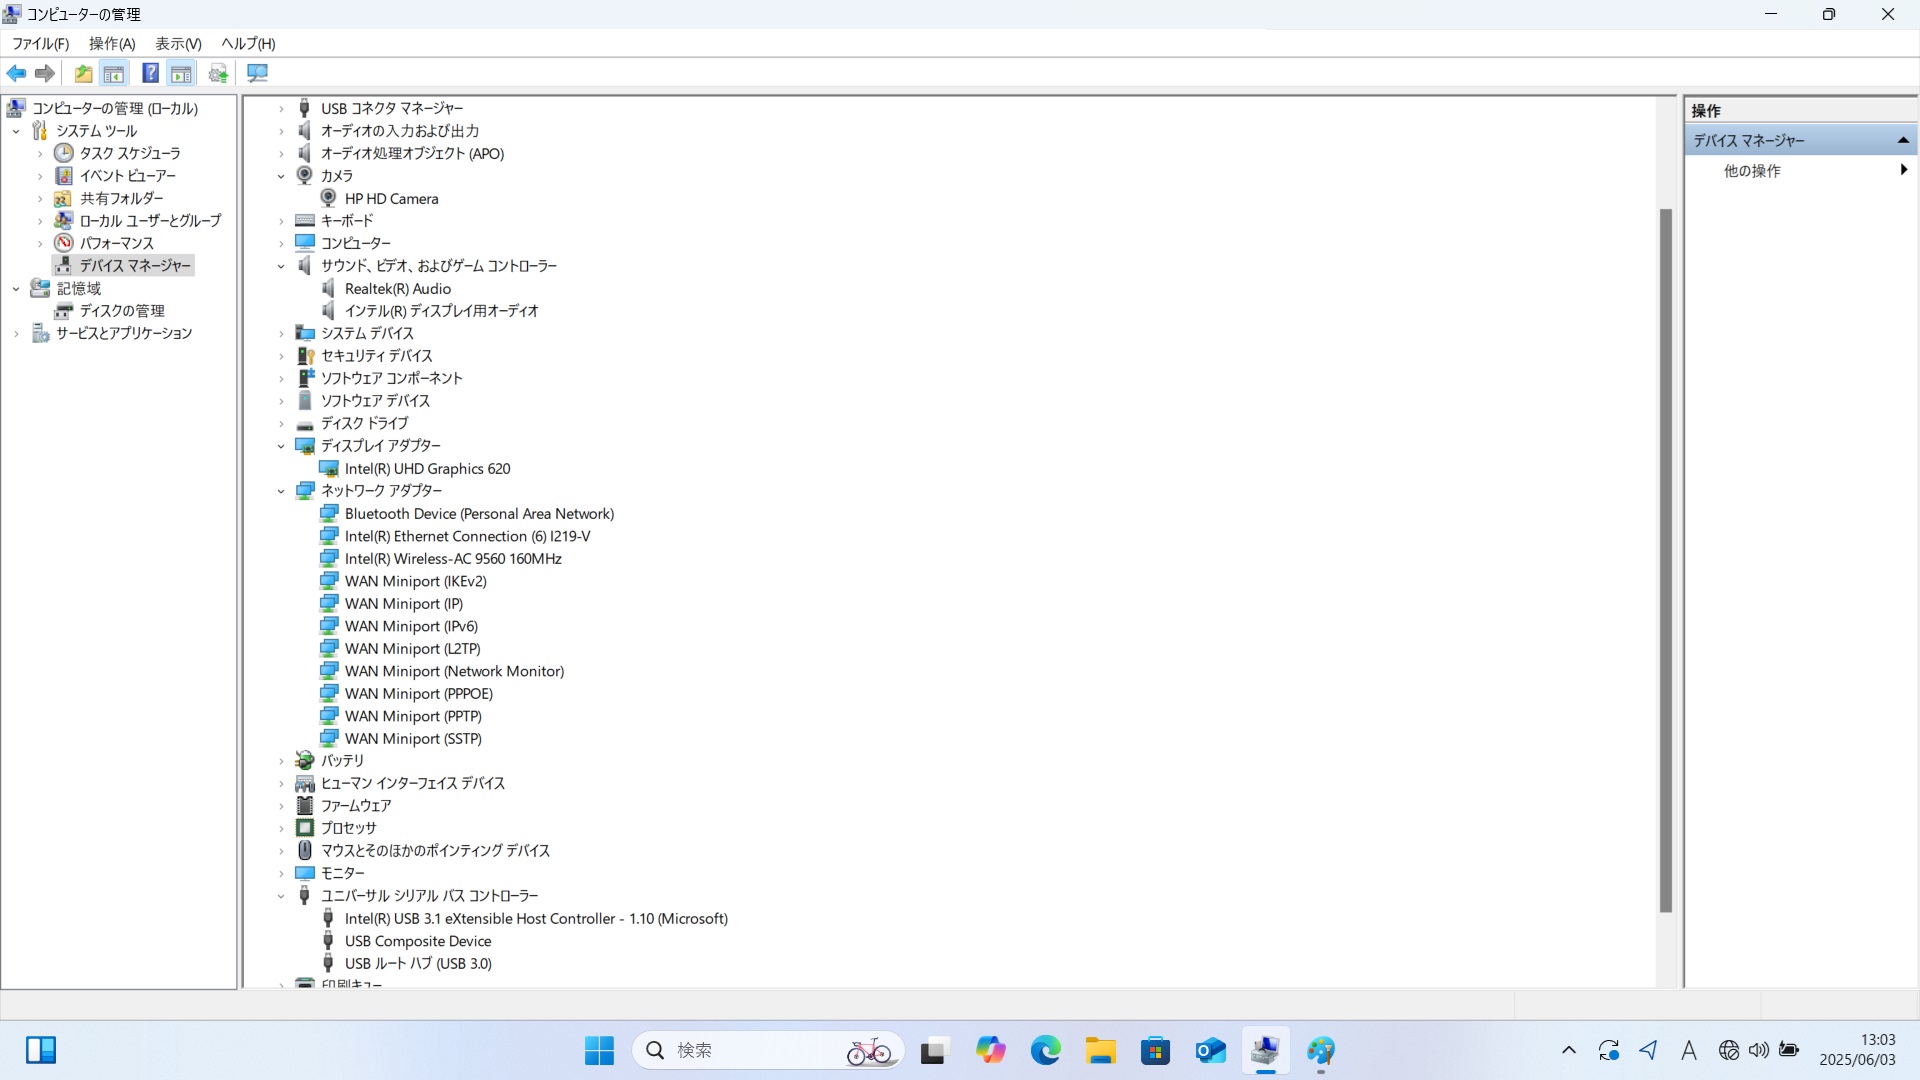Collapse the システム ツール tree node

tap(16, 131)
